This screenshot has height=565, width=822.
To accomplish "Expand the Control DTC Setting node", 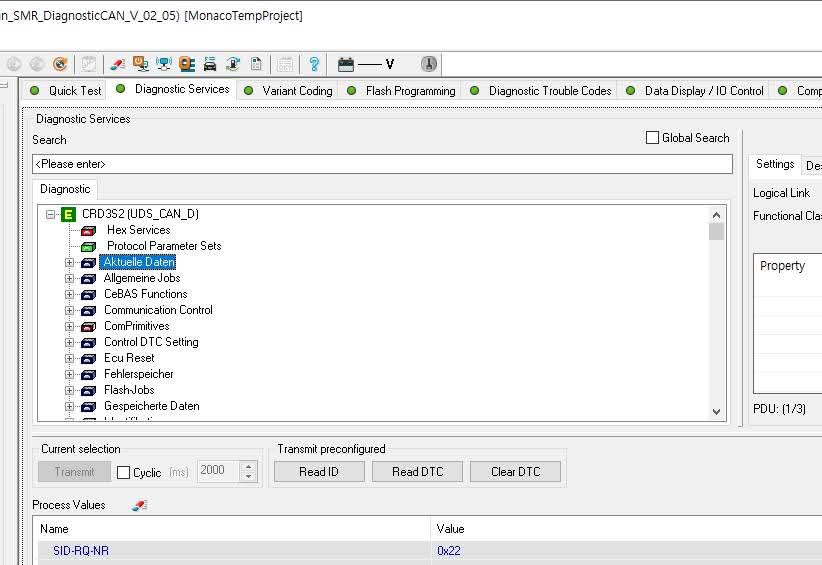I will coord(69,342).
